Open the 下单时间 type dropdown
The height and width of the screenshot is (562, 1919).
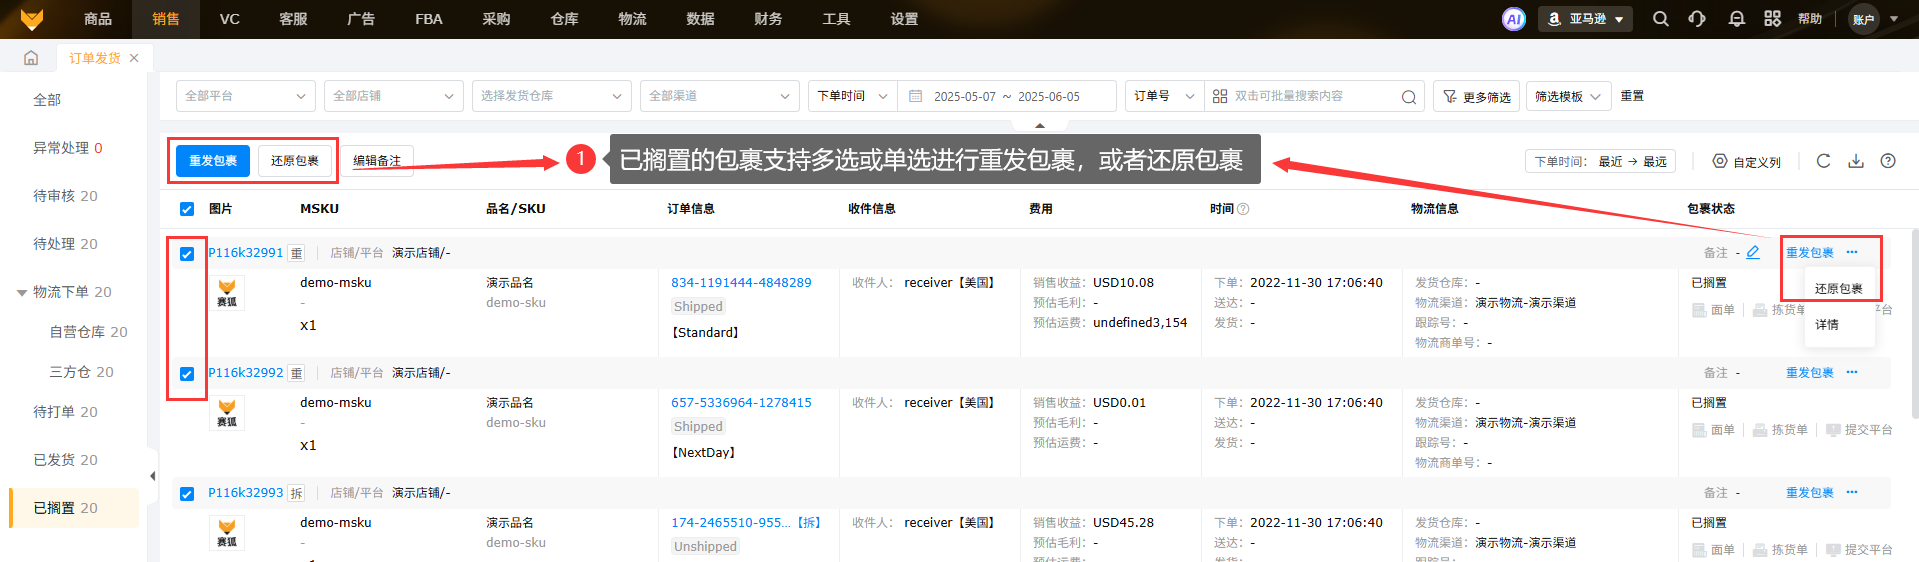[853, 96]
